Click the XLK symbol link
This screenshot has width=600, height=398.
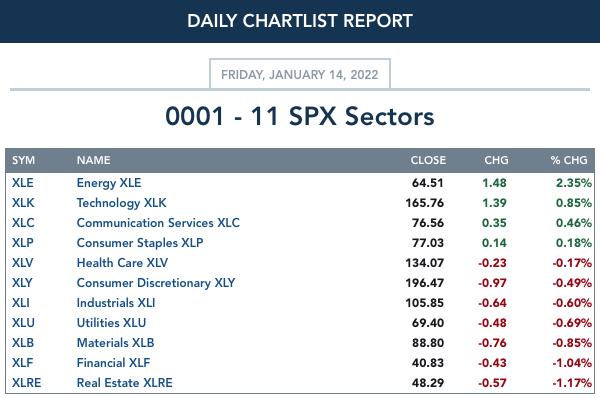coord(23,203)
